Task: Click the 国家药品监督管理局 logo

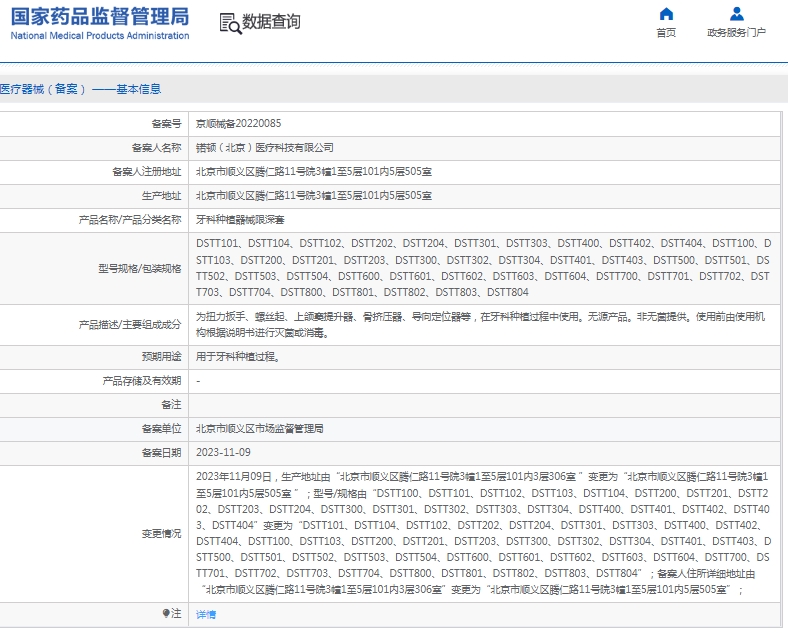Action: [x=100, y=17]
